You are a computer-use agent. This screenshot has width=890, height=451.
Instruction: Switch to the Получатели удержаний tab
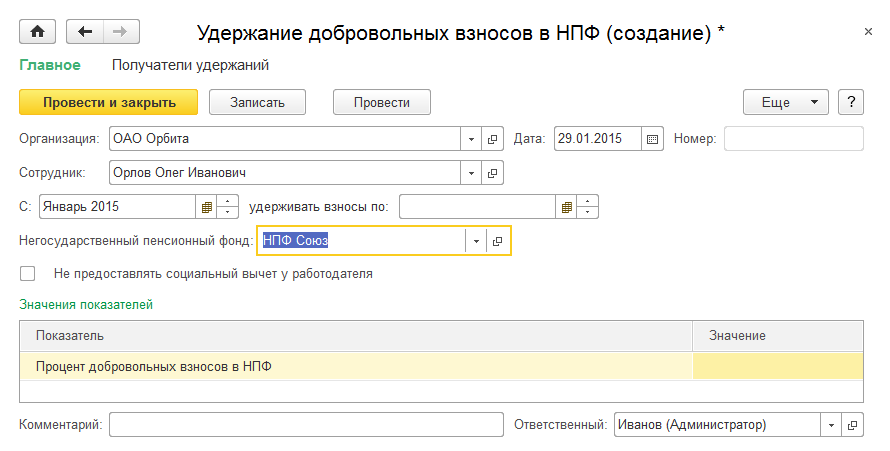click(x=190, y=66)
